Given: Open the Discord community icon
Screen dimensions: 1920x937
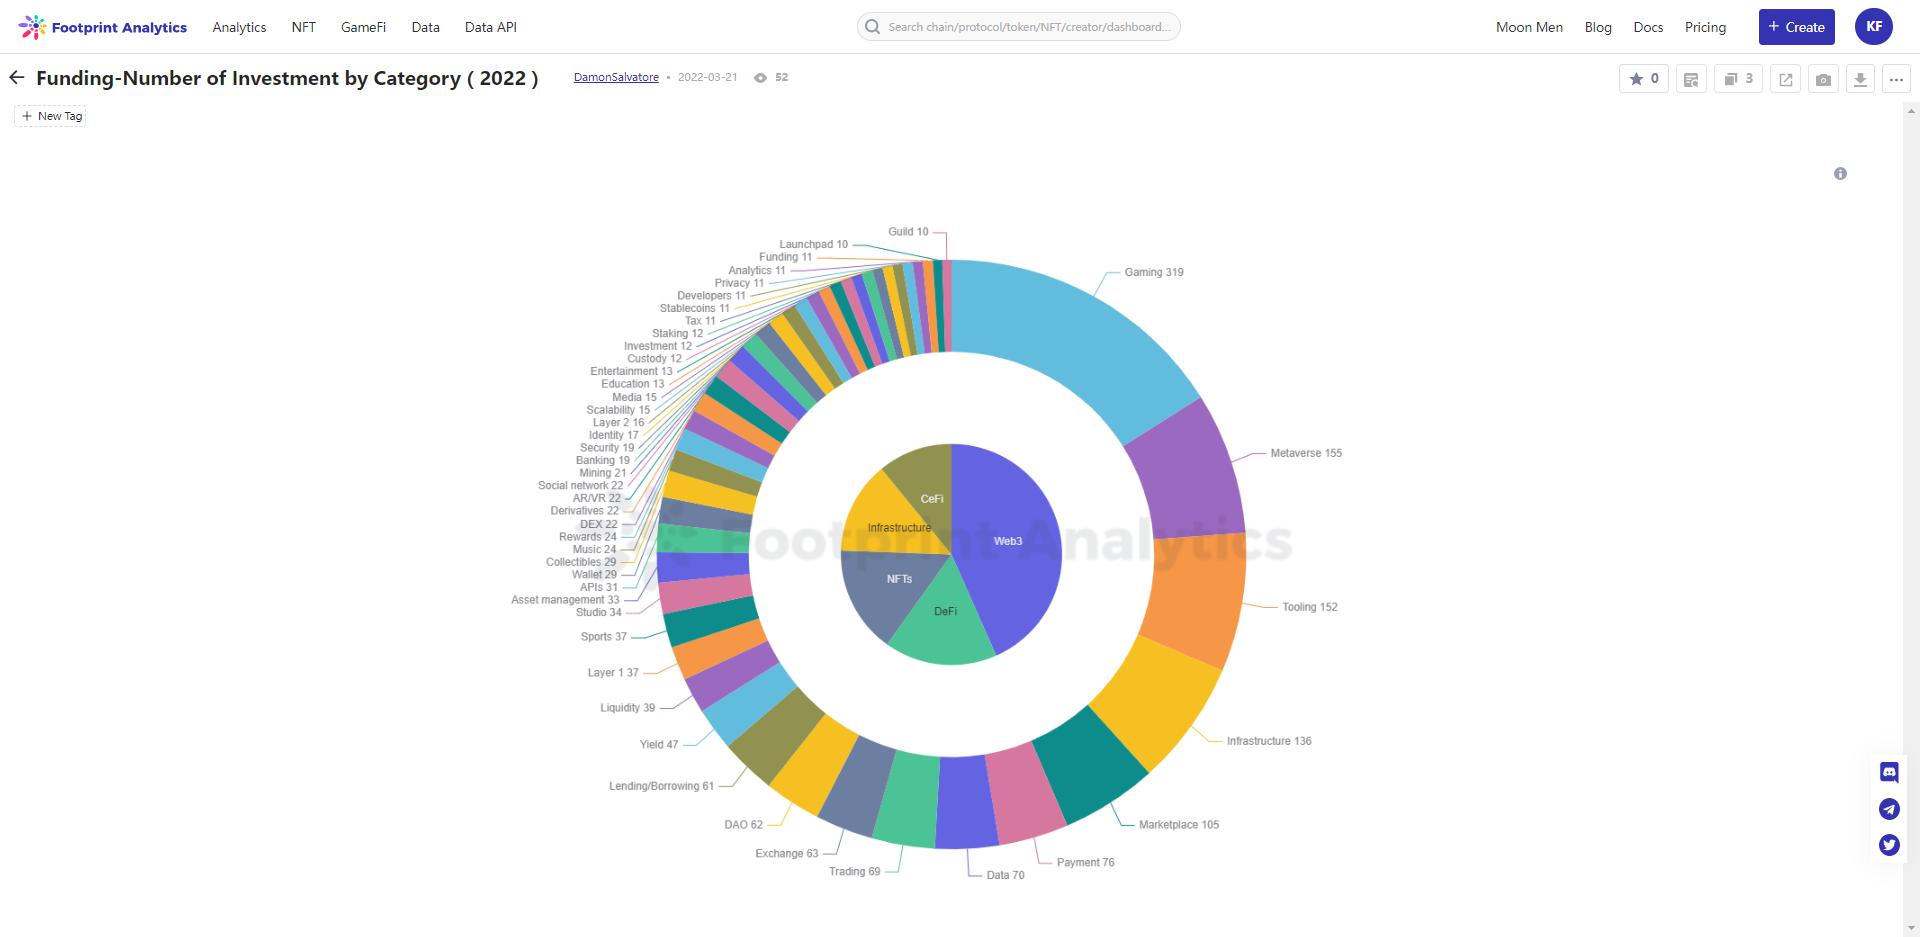Looking at the screenshot, I should tap(1889, 772).
